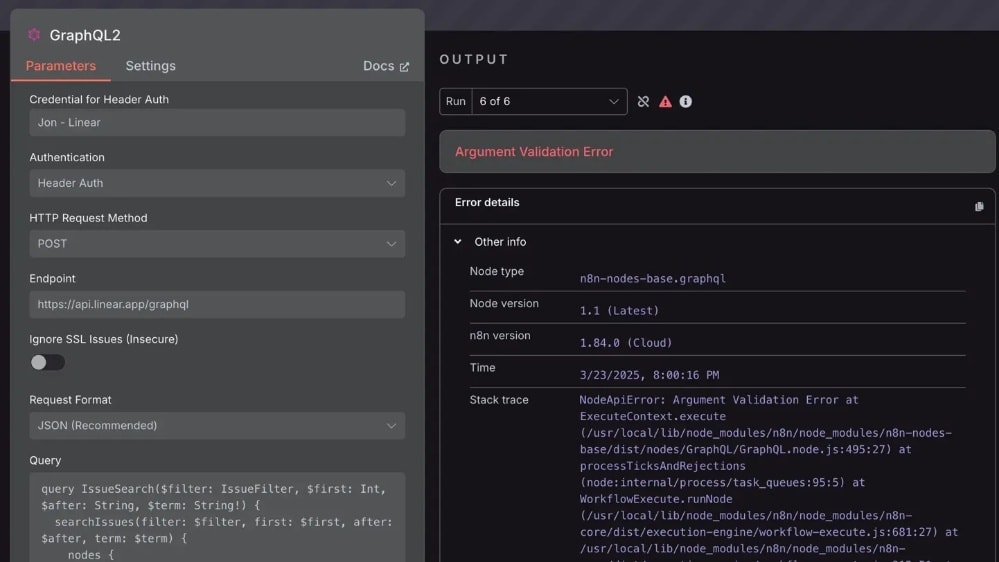This screenshot has width=999, height=562.
Task: Click the Stack trace row label
Action: [x=499, y=400]
